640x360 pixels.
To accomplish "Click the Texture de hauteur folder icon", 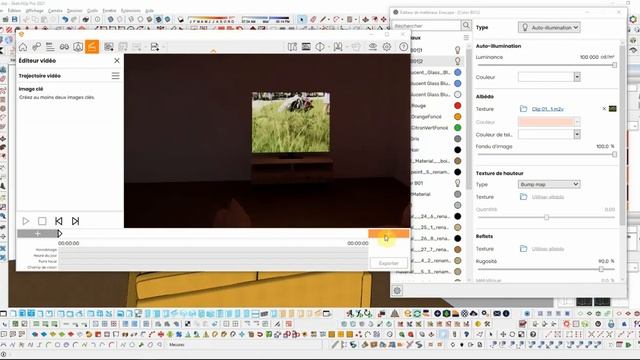I will click(x=523, y=197).
